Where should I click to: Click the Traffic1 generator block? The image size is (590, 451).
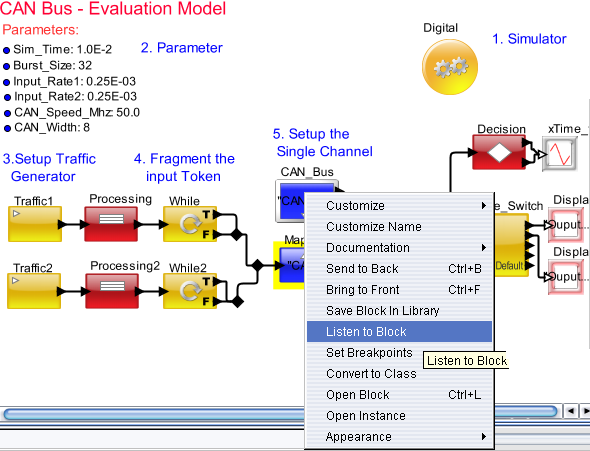[35, 224]
